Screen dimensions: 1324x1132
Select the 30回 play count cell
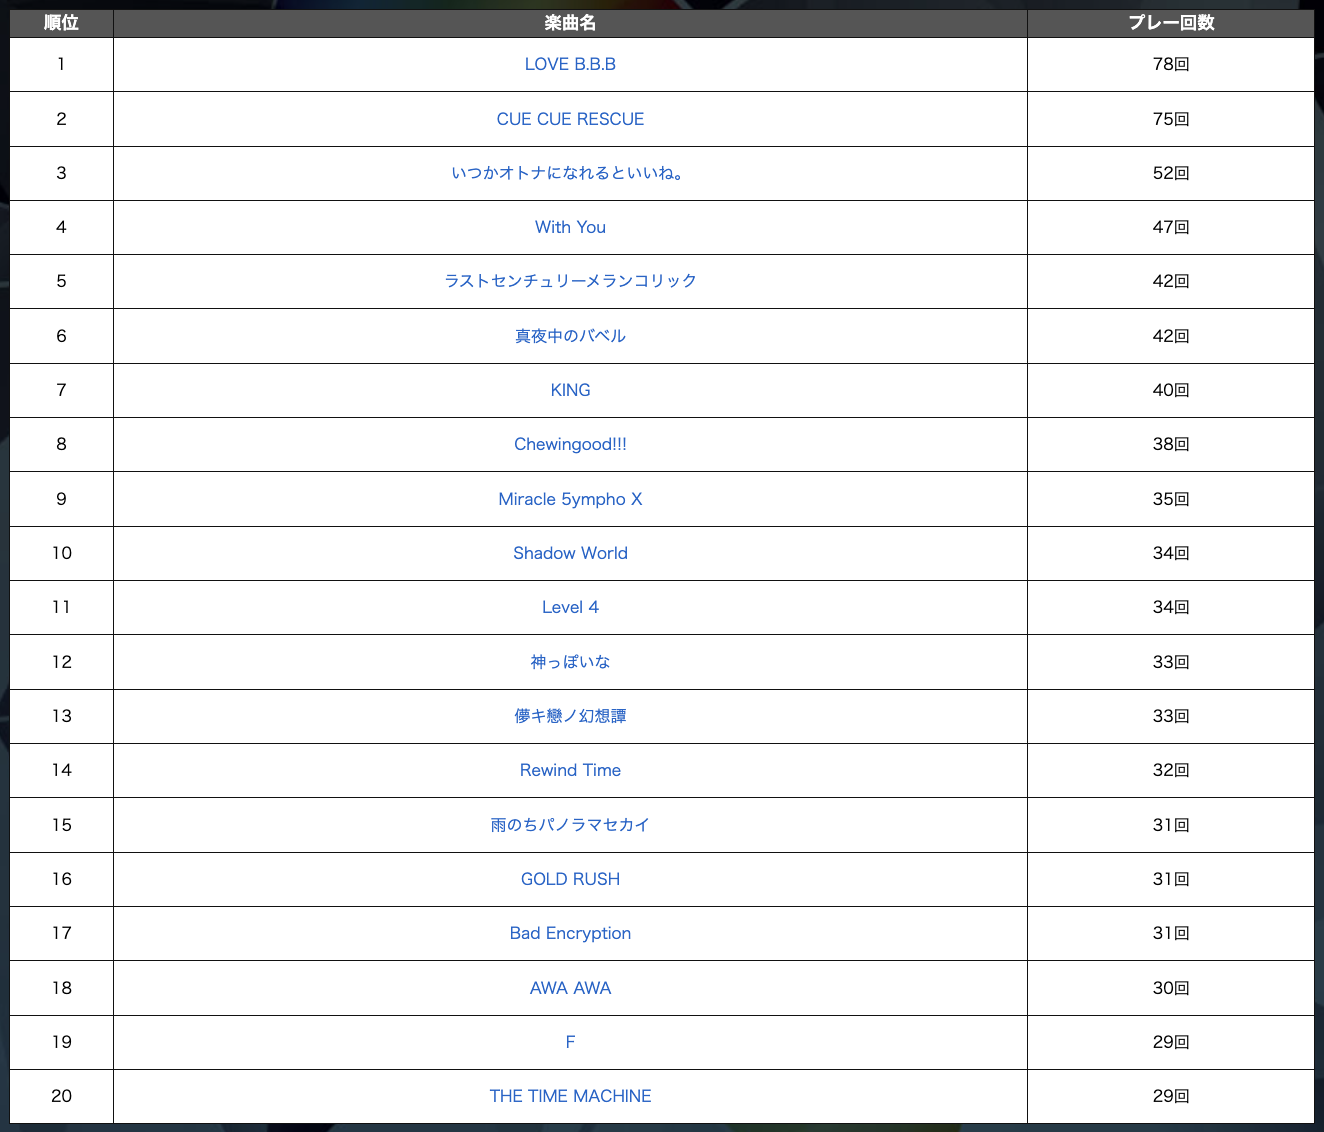pos(1171,988)
